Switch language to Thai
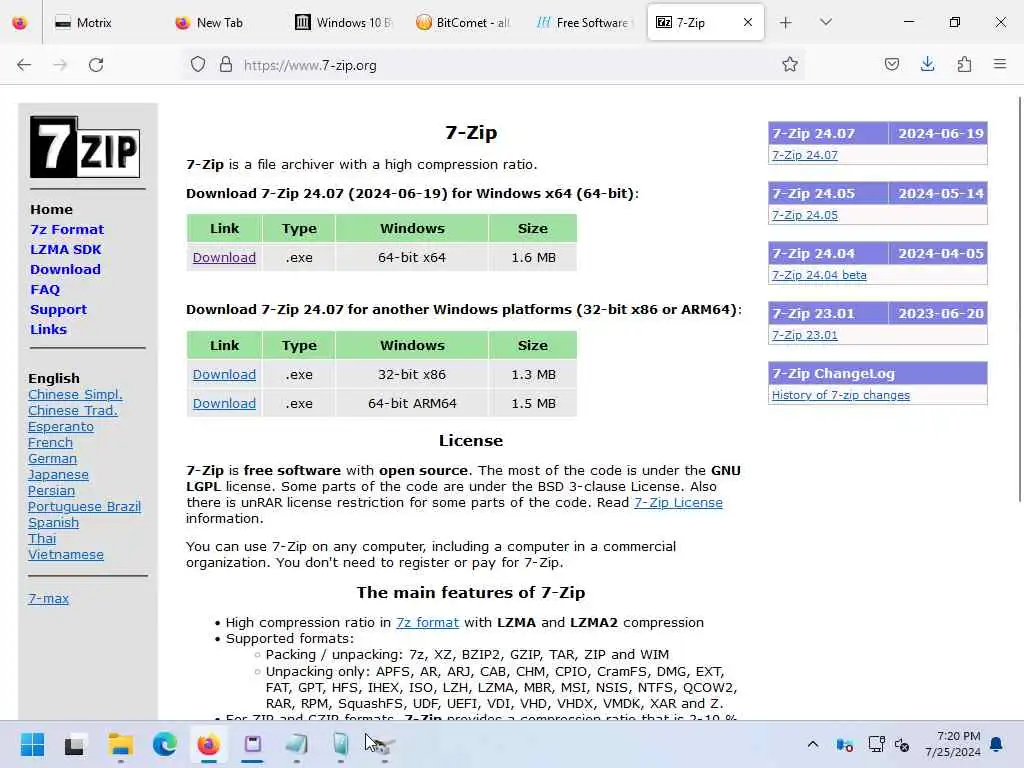Viewport: 1024px width, 768px height. (42, 539)
